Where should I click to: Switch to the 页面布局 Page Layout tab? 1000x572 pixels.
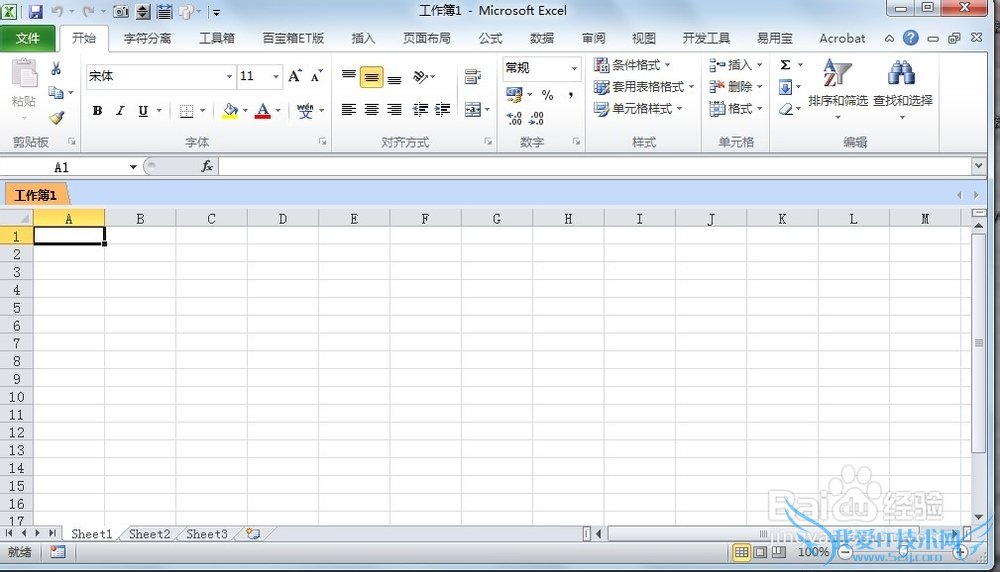pyautogui.click(x=427, y=38)
